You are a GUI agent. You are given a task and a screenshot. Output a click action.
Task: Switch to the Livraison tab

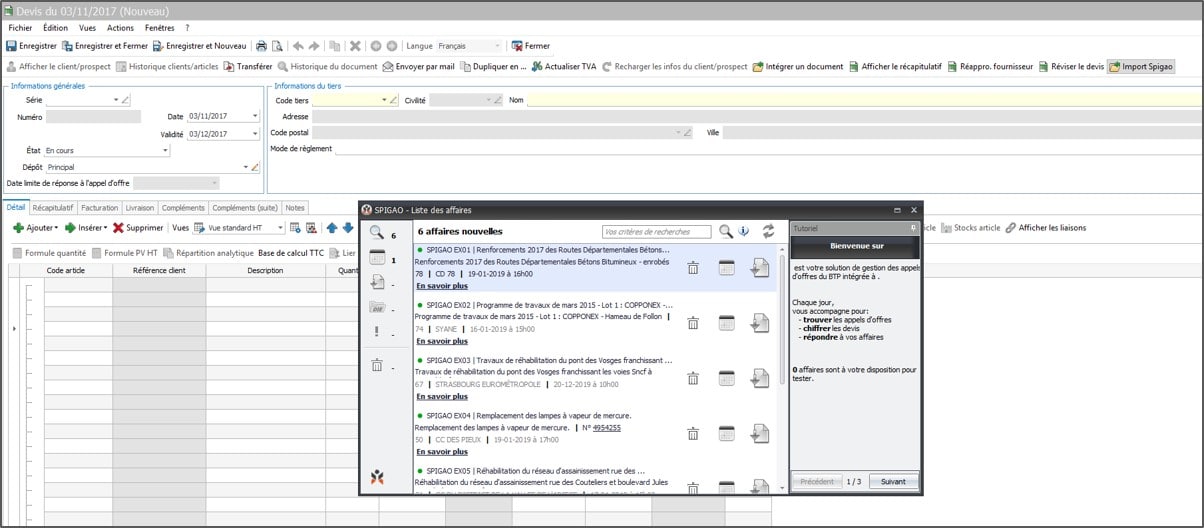click(140, 208)
